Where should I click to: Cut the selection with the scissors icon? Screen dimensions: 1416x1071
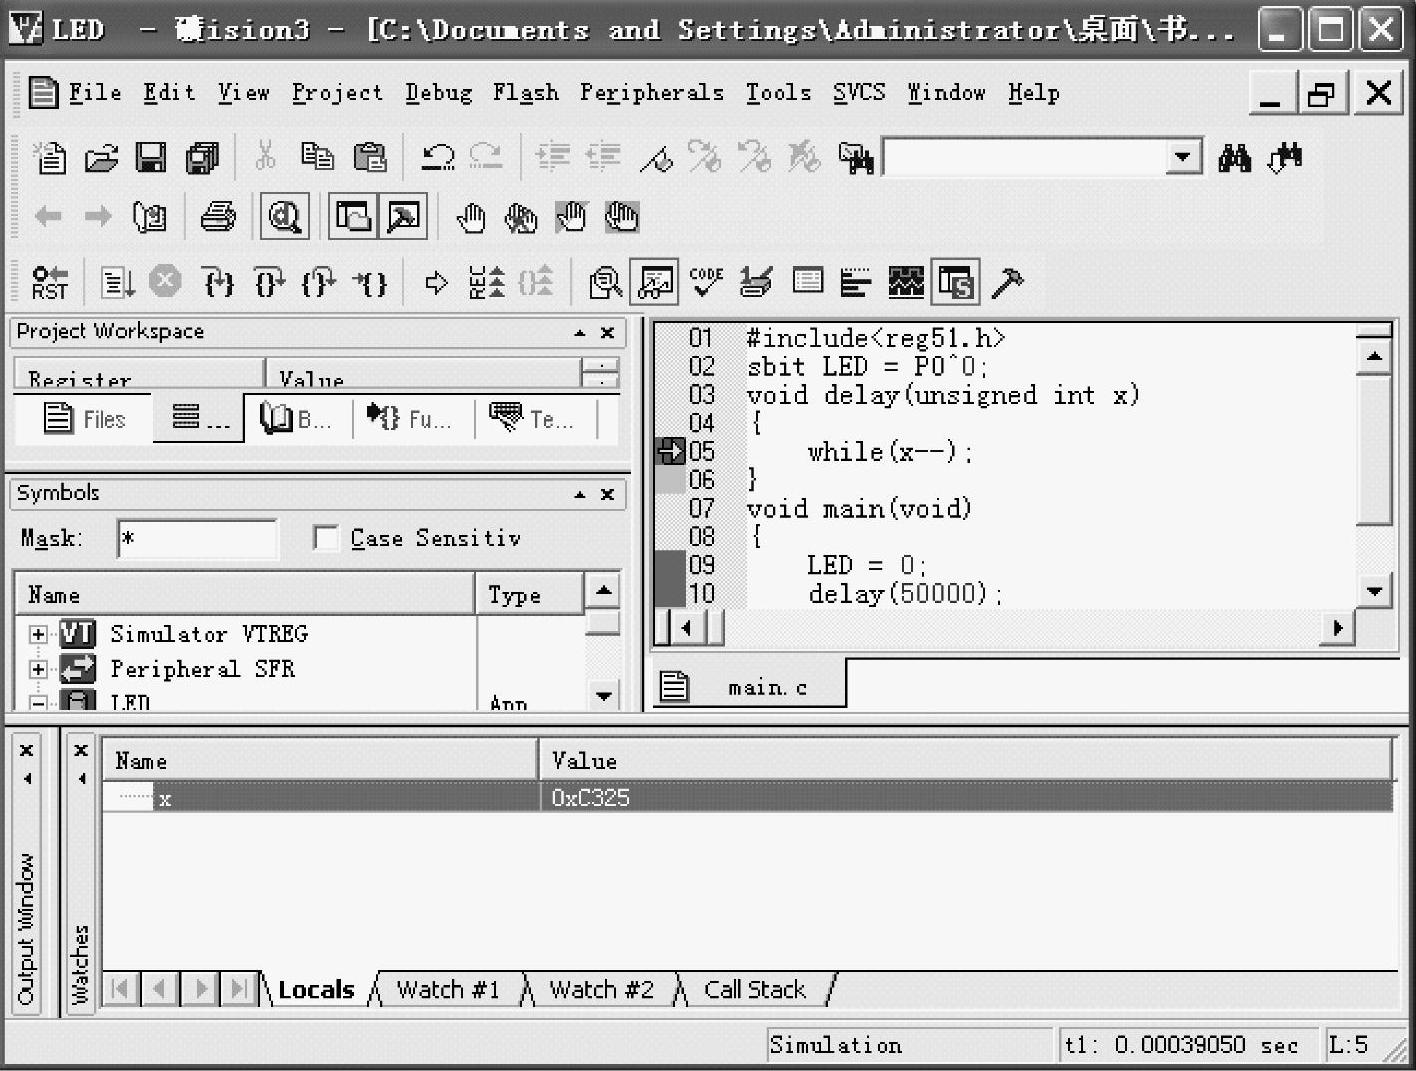coord(265,156)
